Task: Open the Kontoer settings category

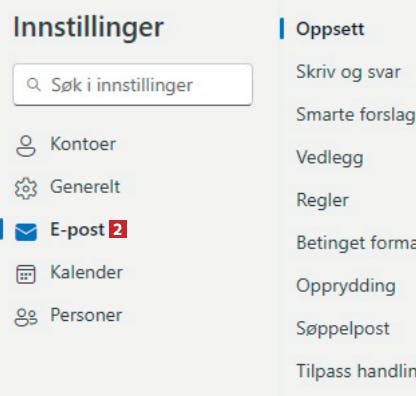Action: coord(83,144)
